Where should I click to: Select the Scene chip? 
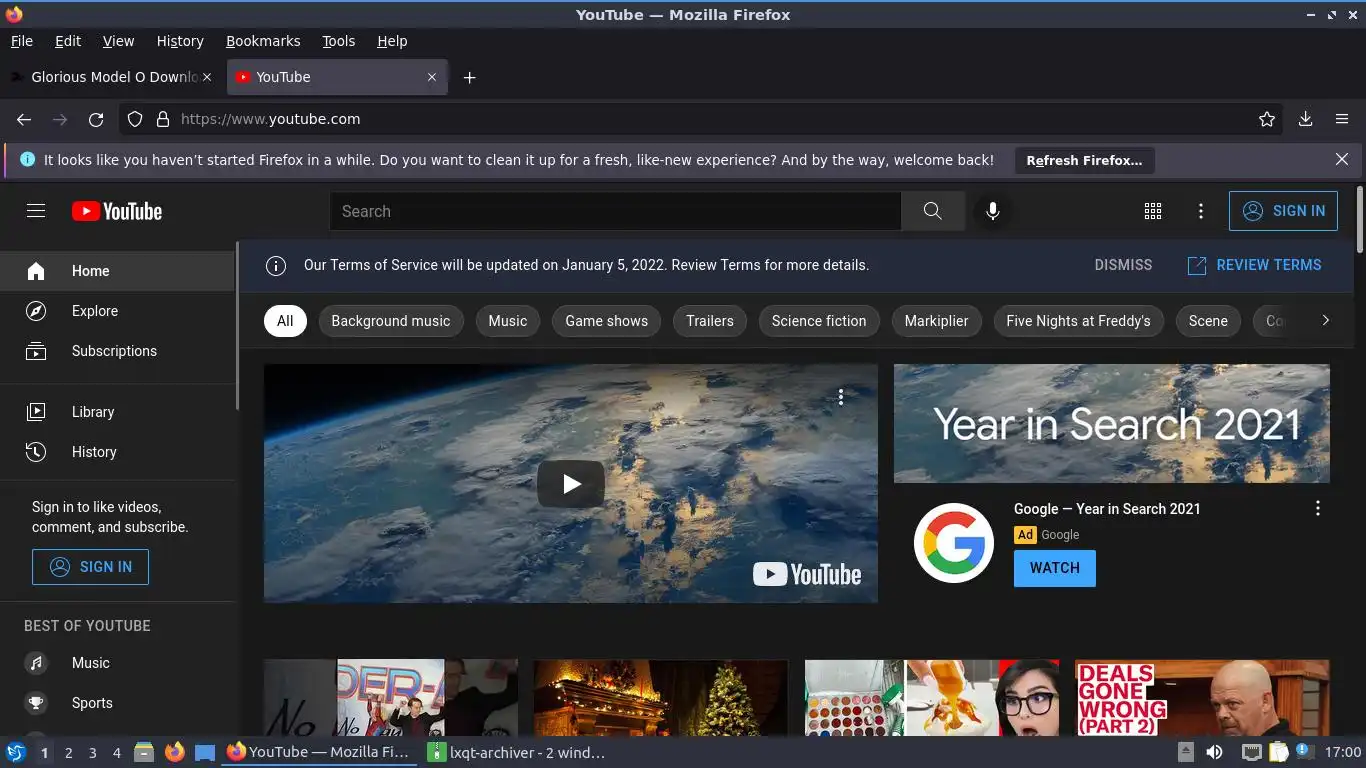(x=1208, y=321)
